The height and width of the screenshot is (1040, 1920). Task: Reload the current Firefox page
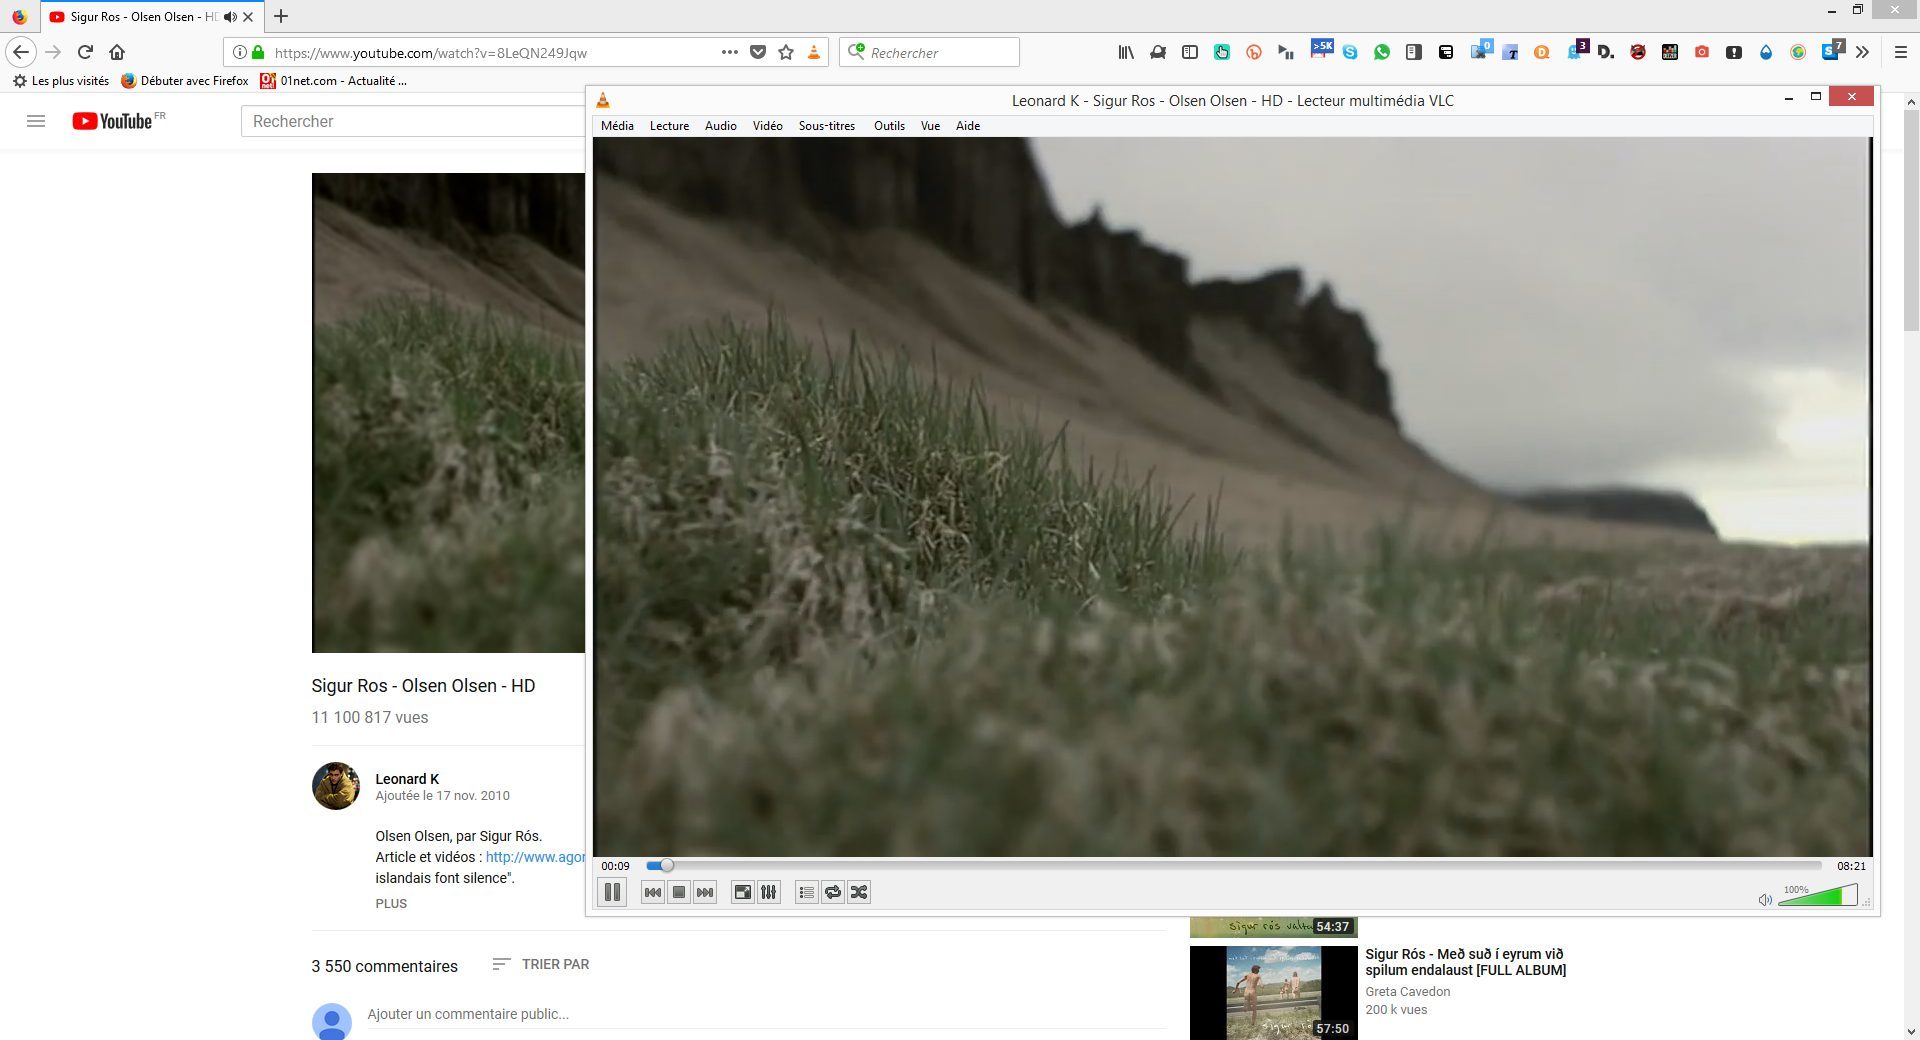(85, 52)
